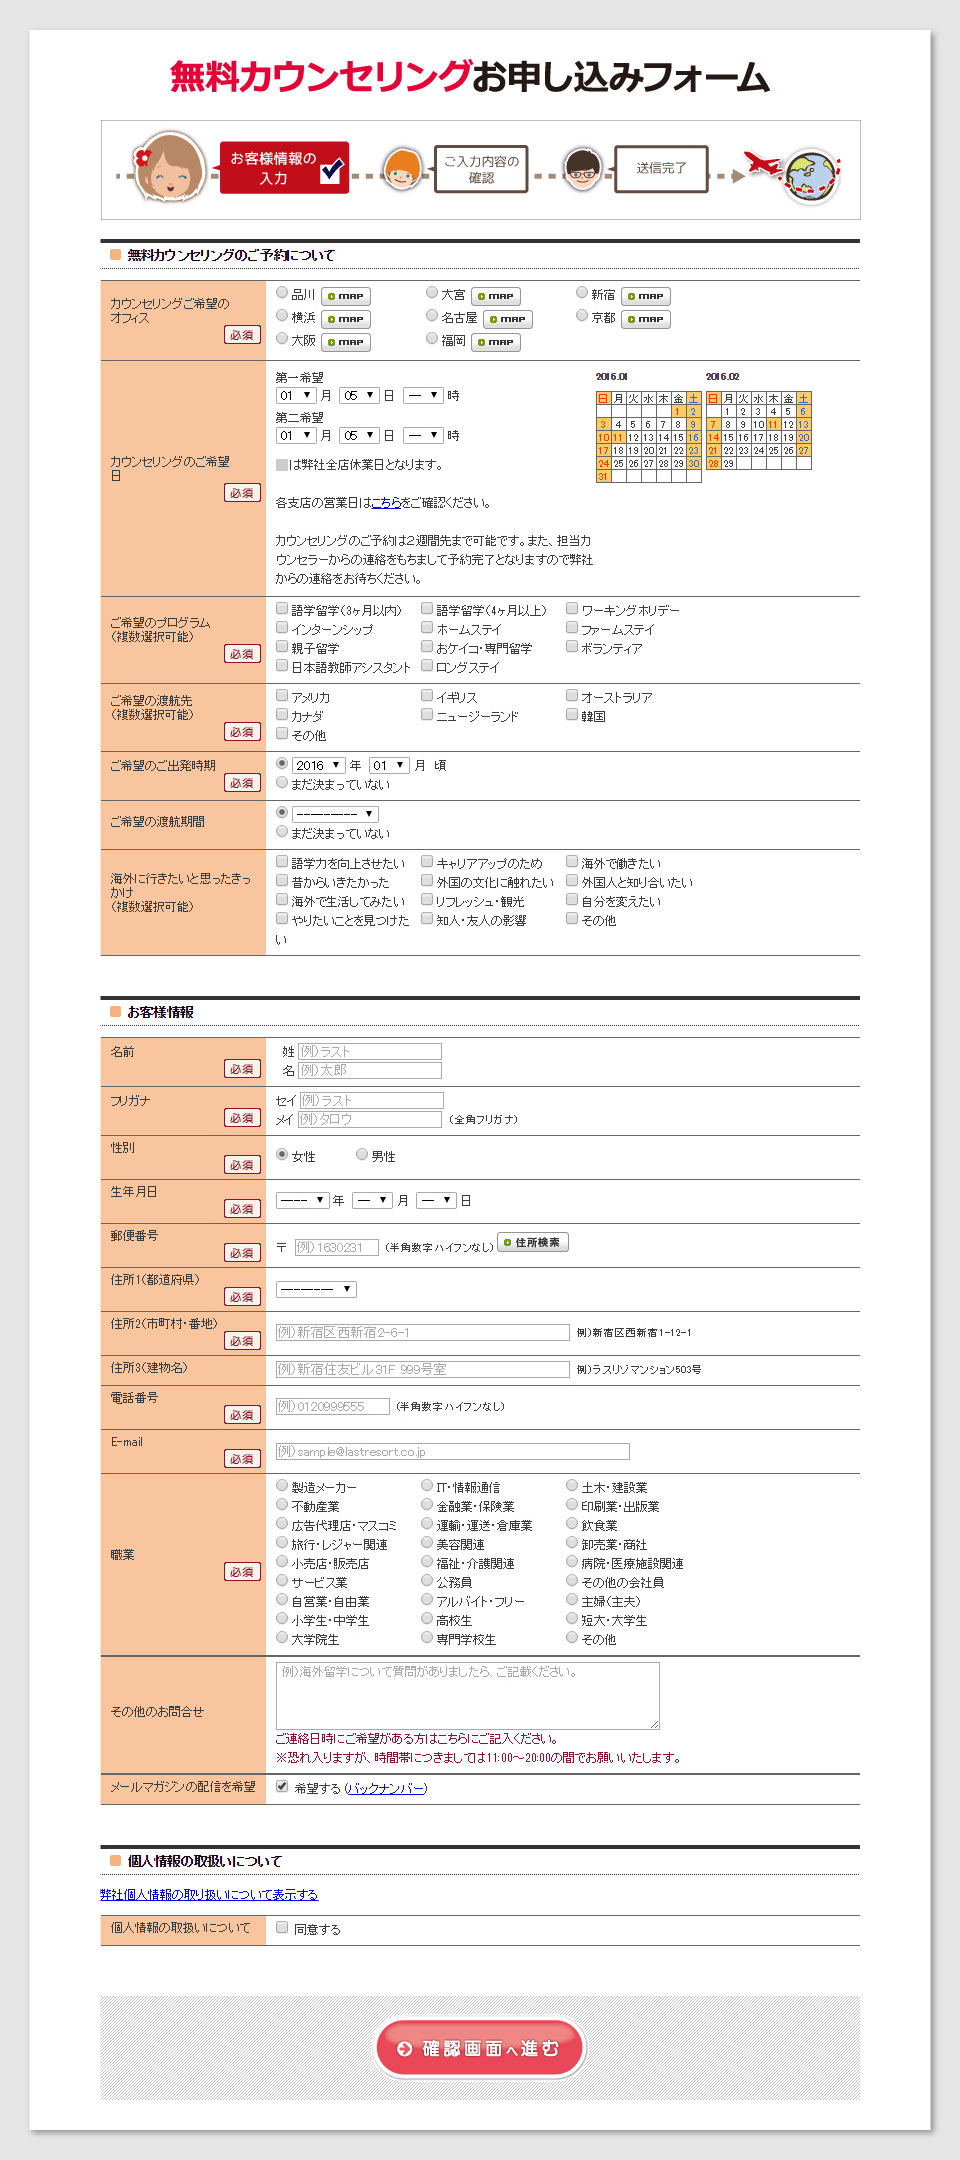Click the セイ furigana field
Image resolution: width=960 pixels, height=2160 pixels.
click(371, 1100)
